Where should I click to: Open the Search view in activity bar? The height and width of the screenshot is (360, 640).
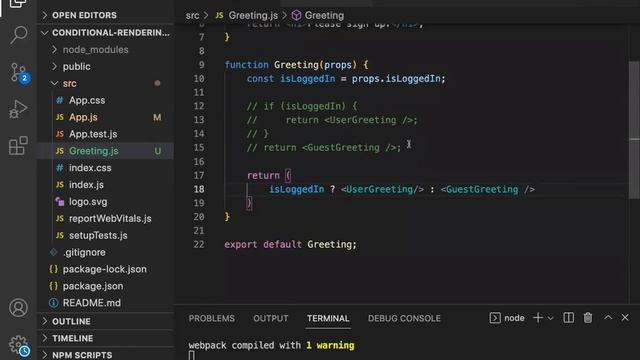pyautogui.click(x=18, y=35)
